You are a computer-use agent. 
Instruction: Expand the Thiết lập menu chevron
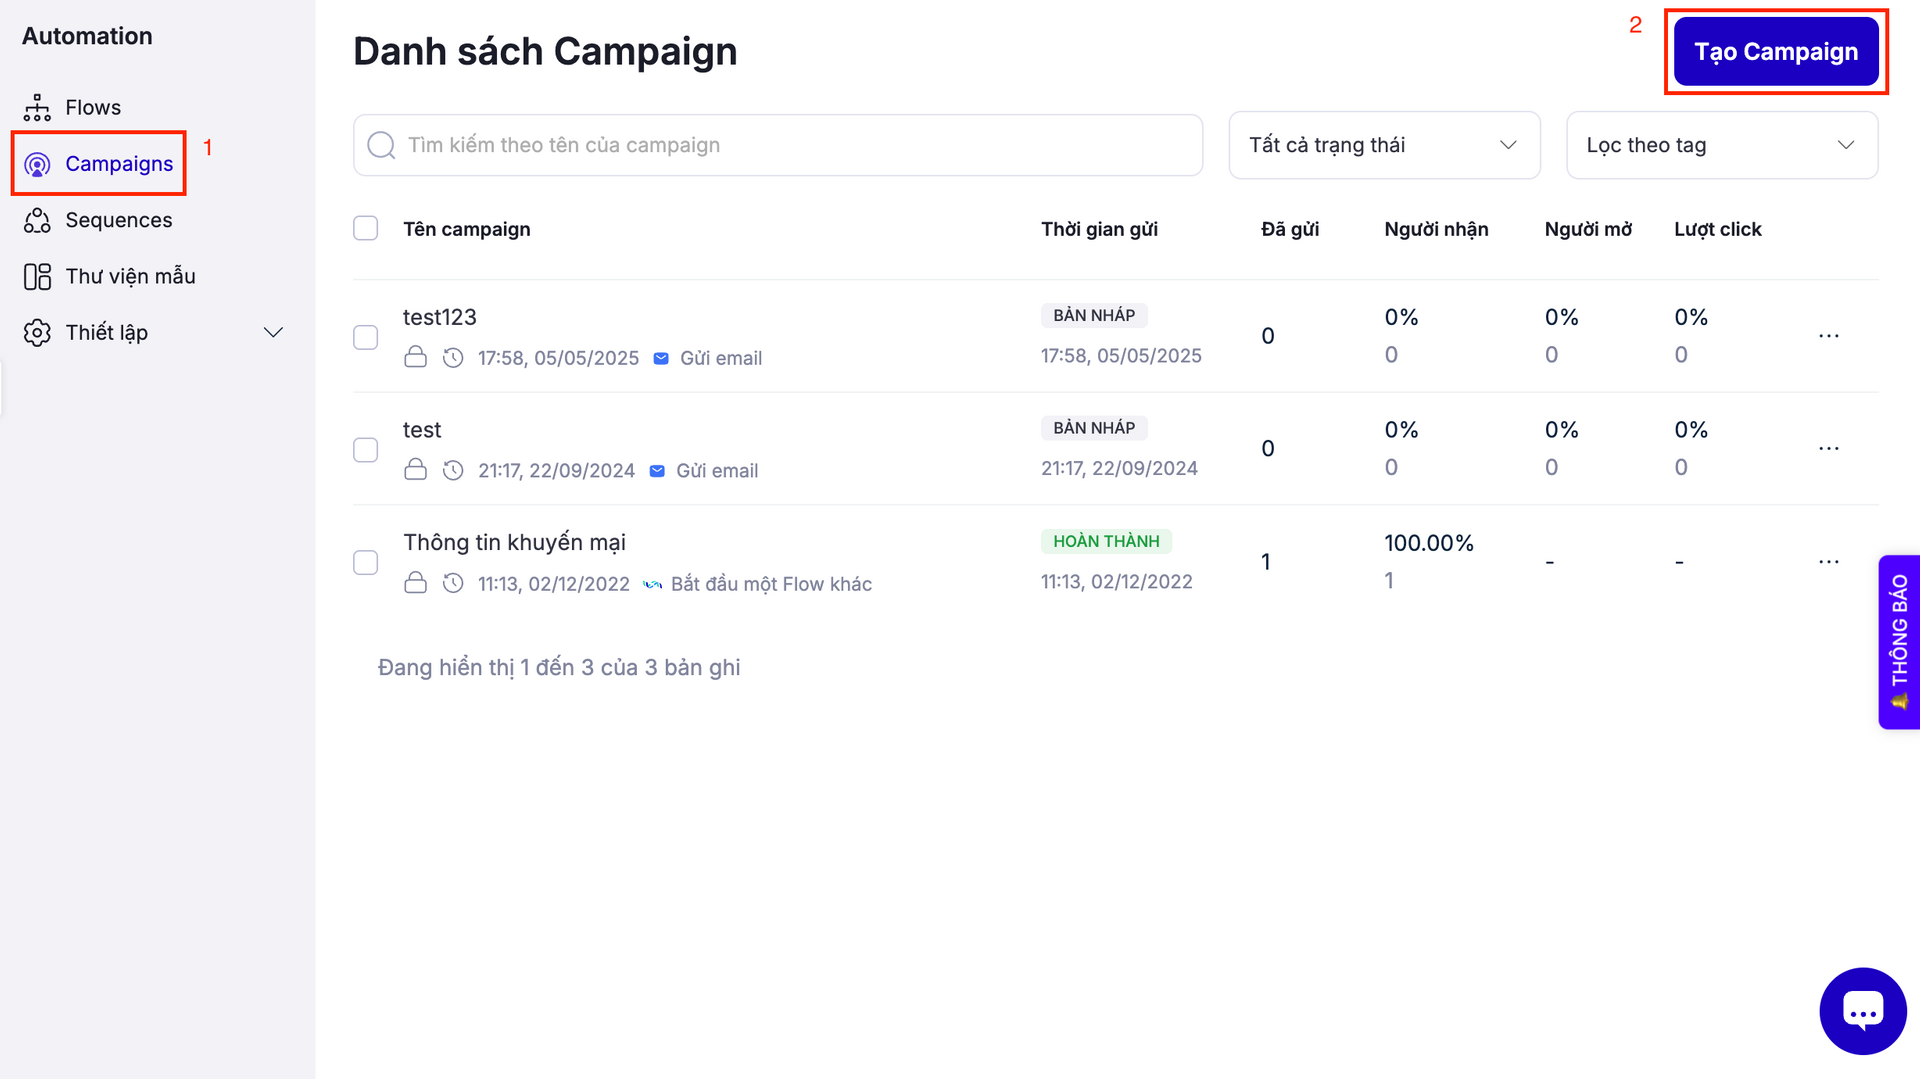pyautogui.click(x=273, y=332)
